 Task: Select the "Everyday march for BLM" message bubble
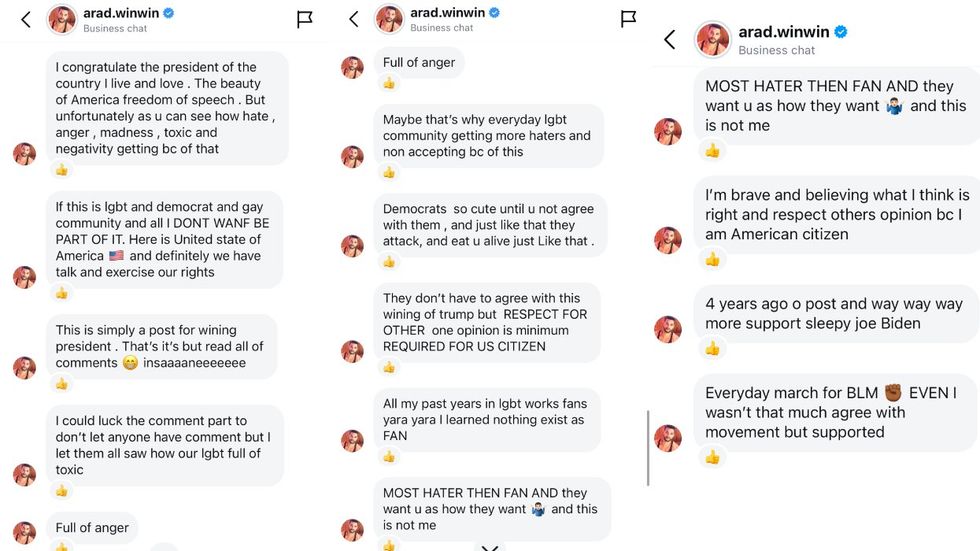832,412
